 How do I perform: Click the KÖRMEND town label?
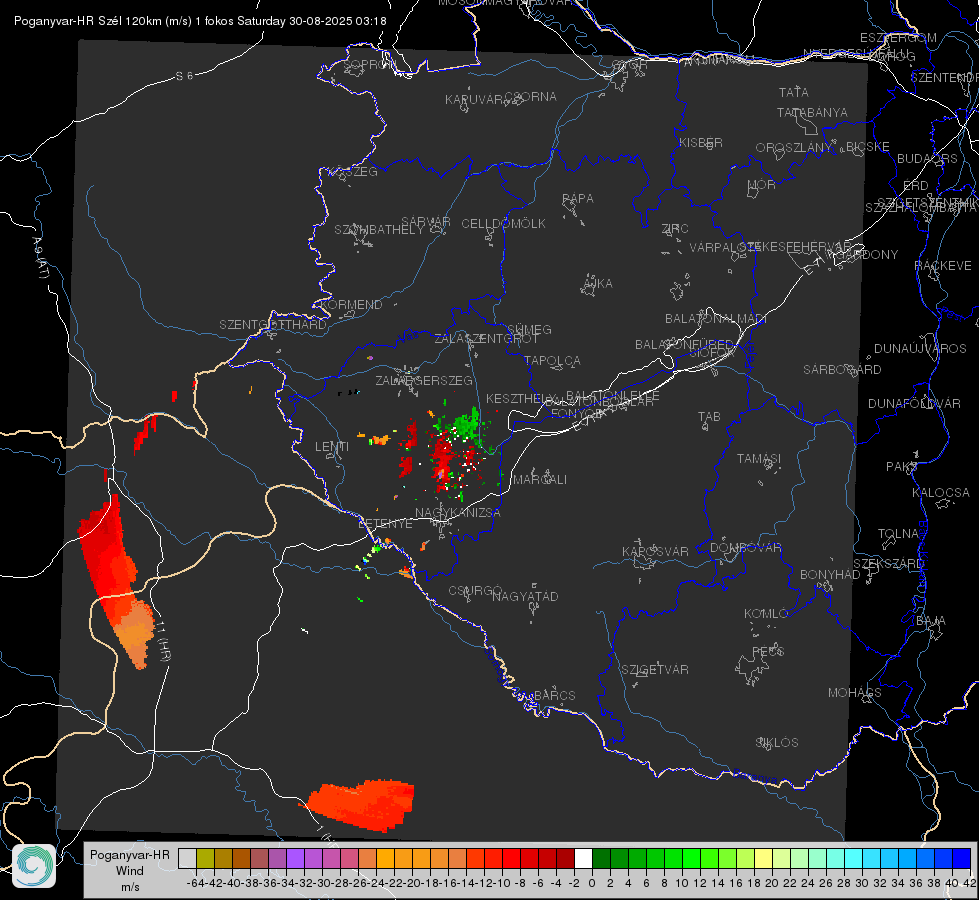[352, 305]
